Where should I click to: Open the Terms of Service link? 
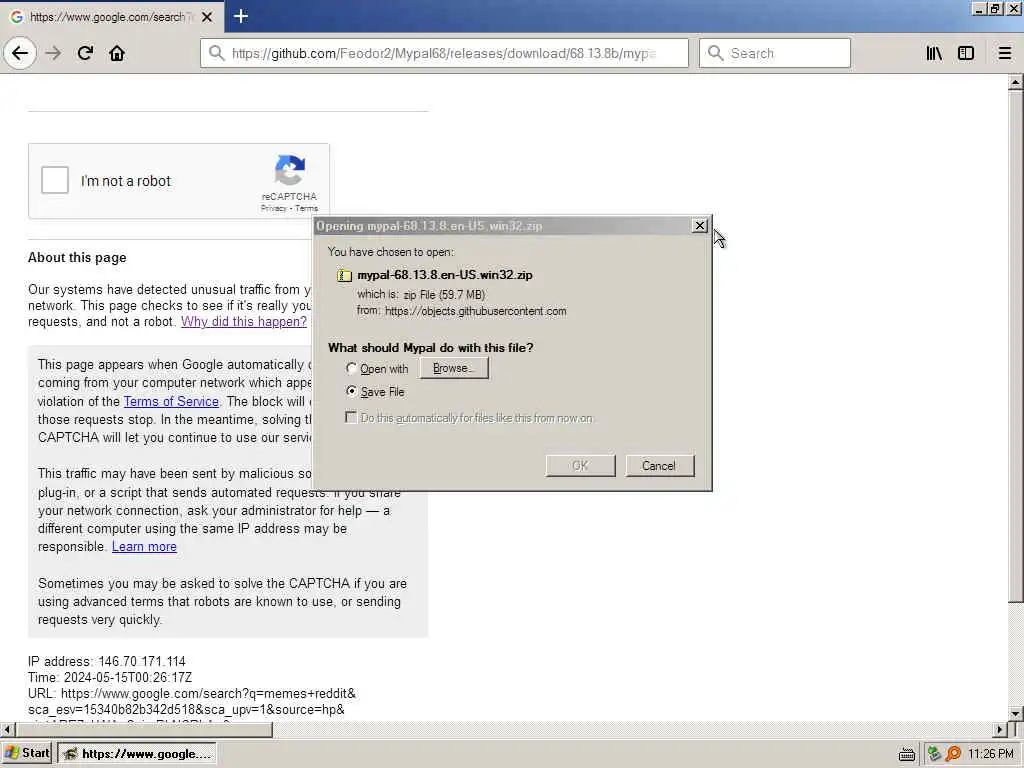(171, 401)
